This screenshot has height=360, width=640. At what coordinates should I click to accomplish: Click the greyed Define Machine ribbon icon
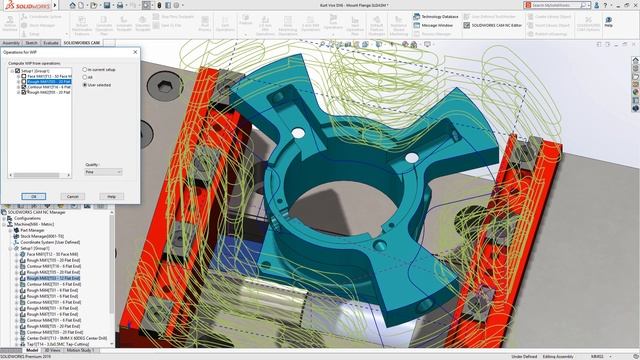tap(10, 23)
